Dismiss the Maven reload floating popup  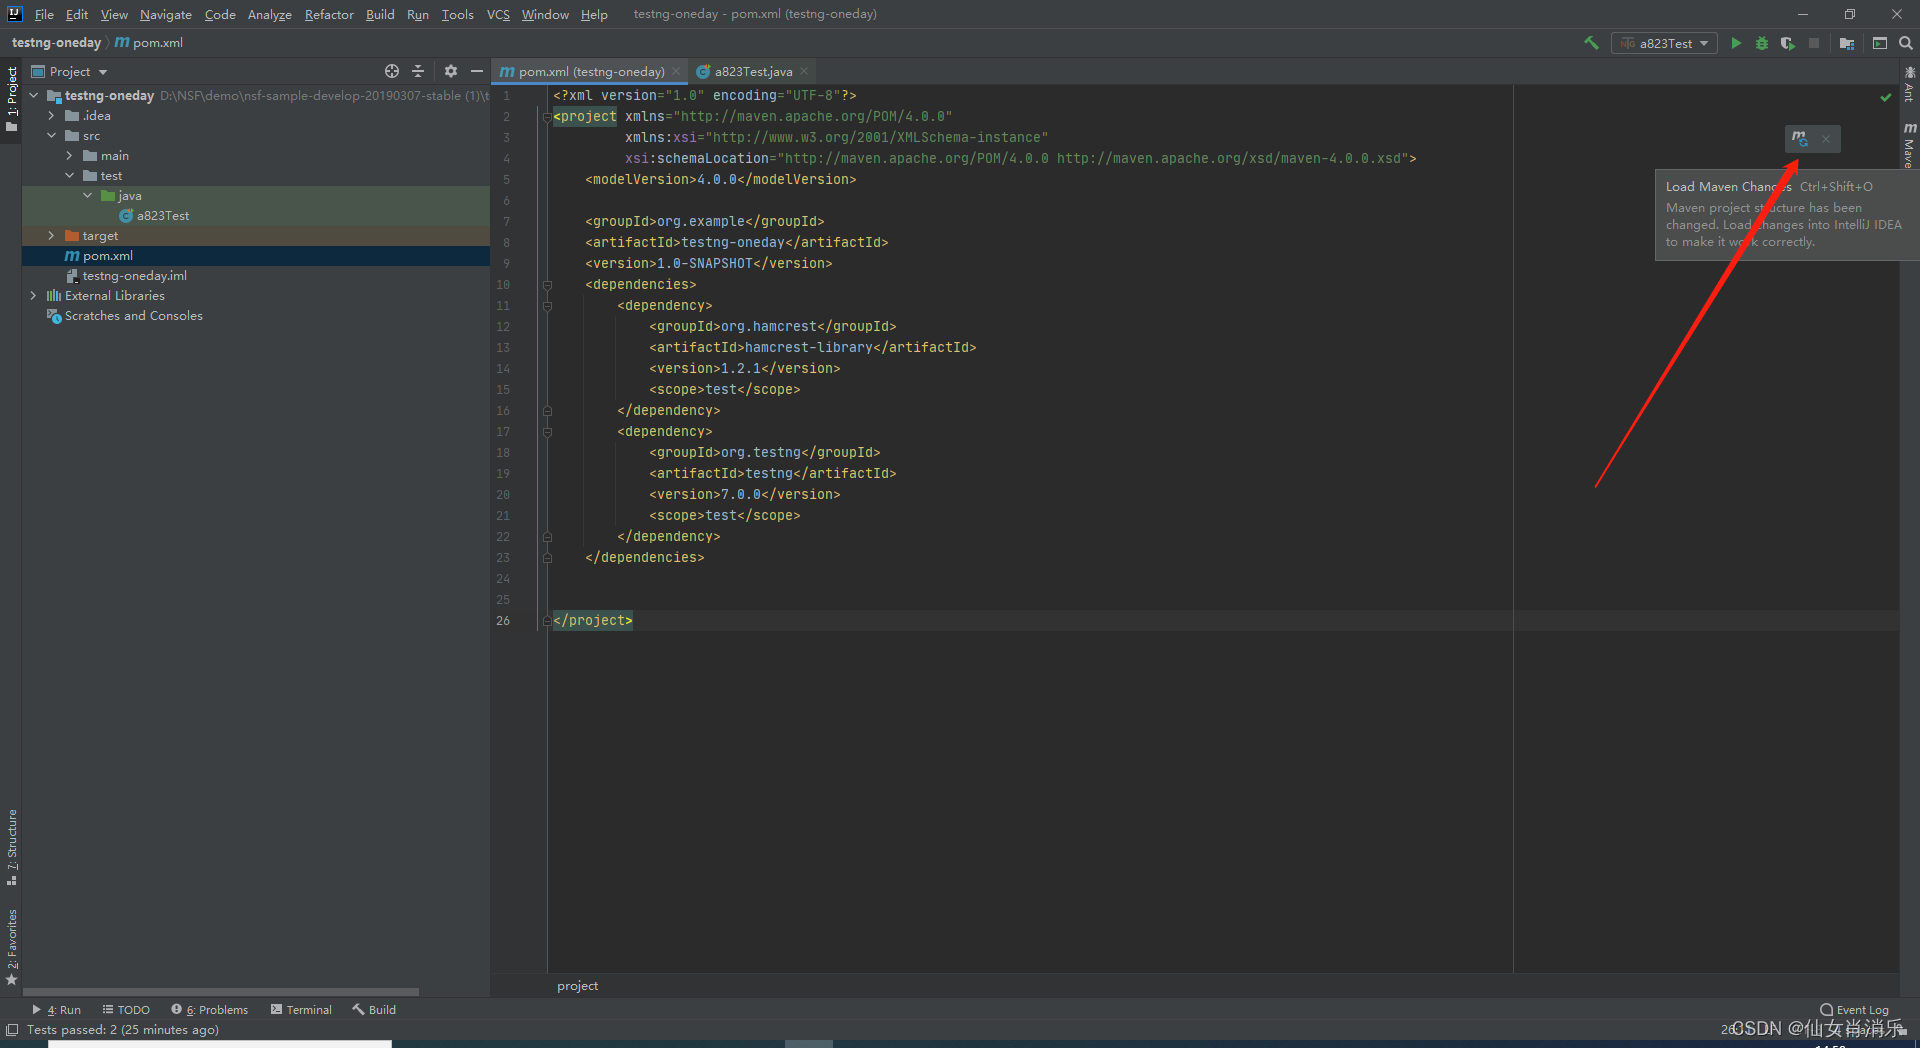(x=1826, y=139)
